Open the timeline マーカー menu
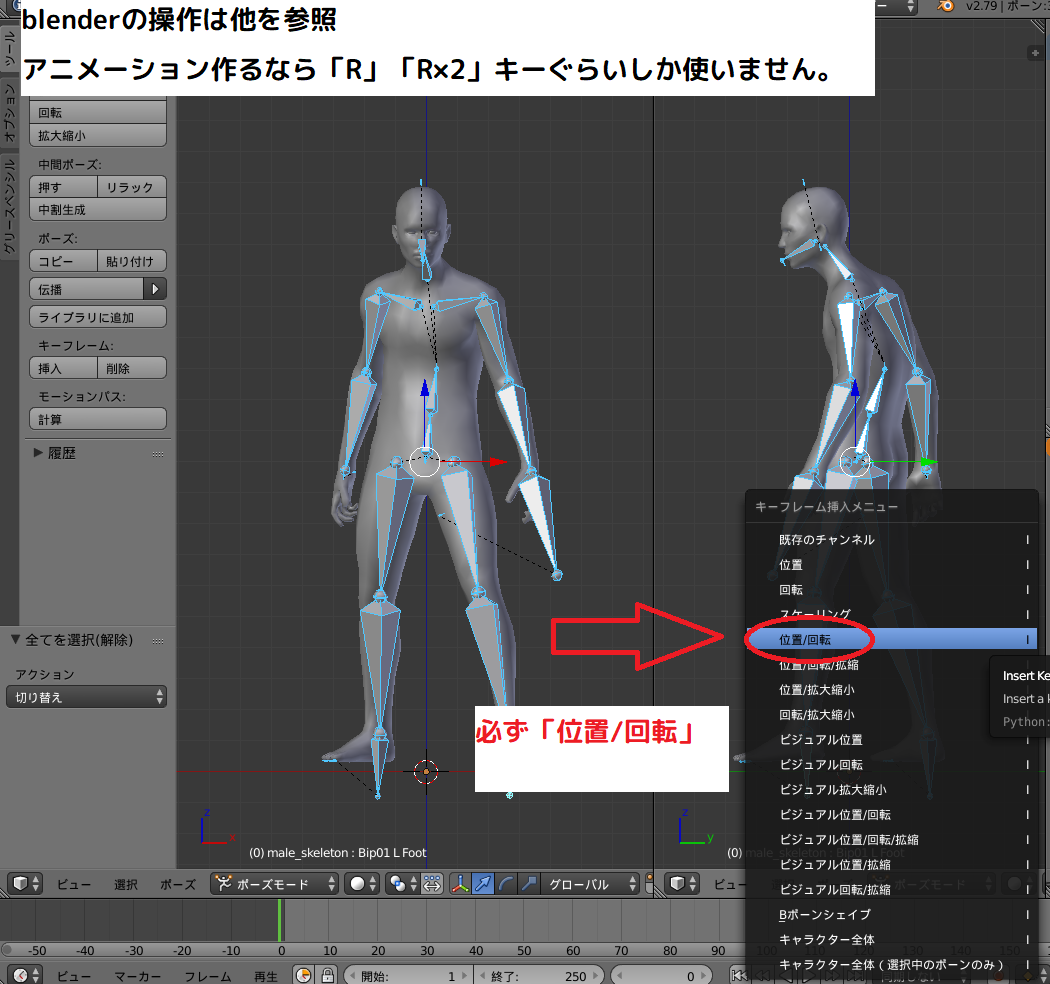 [137, 977]
